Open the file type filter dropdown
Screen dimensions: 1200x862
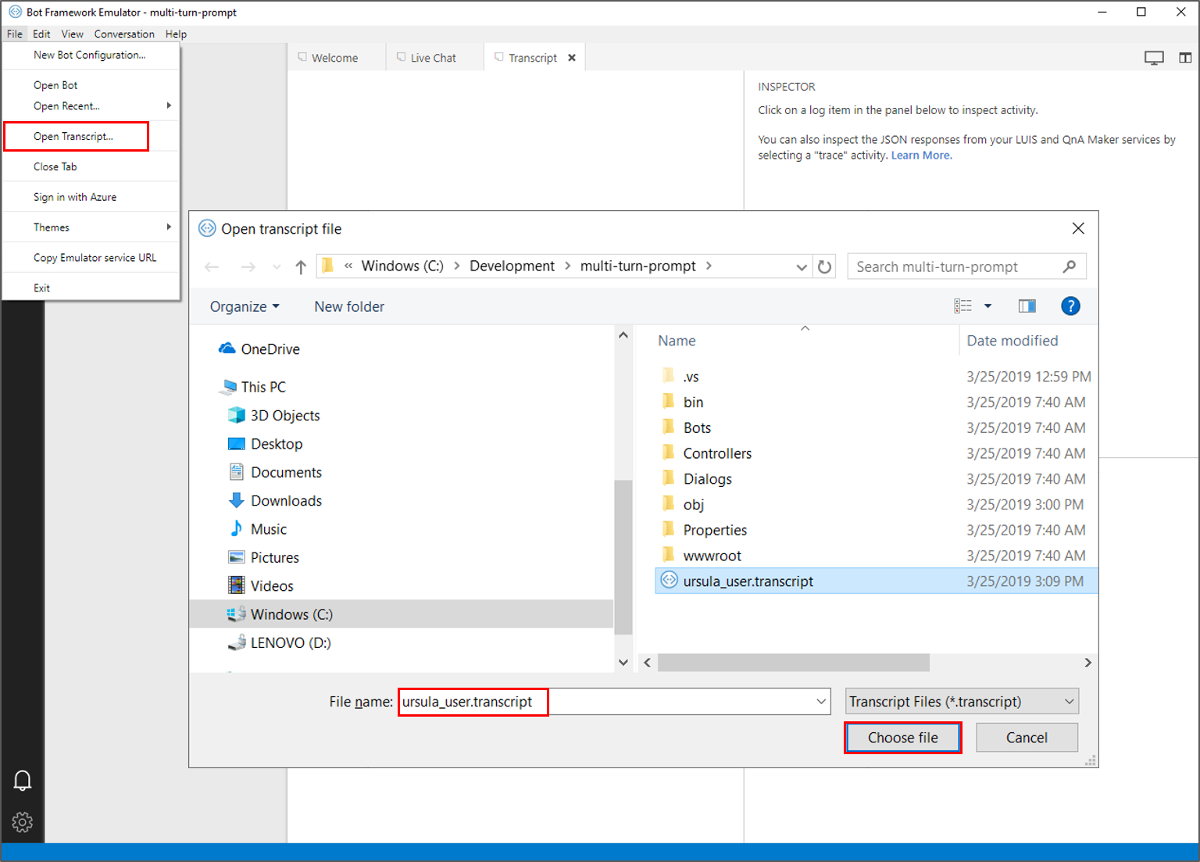(x=962, y=702)
